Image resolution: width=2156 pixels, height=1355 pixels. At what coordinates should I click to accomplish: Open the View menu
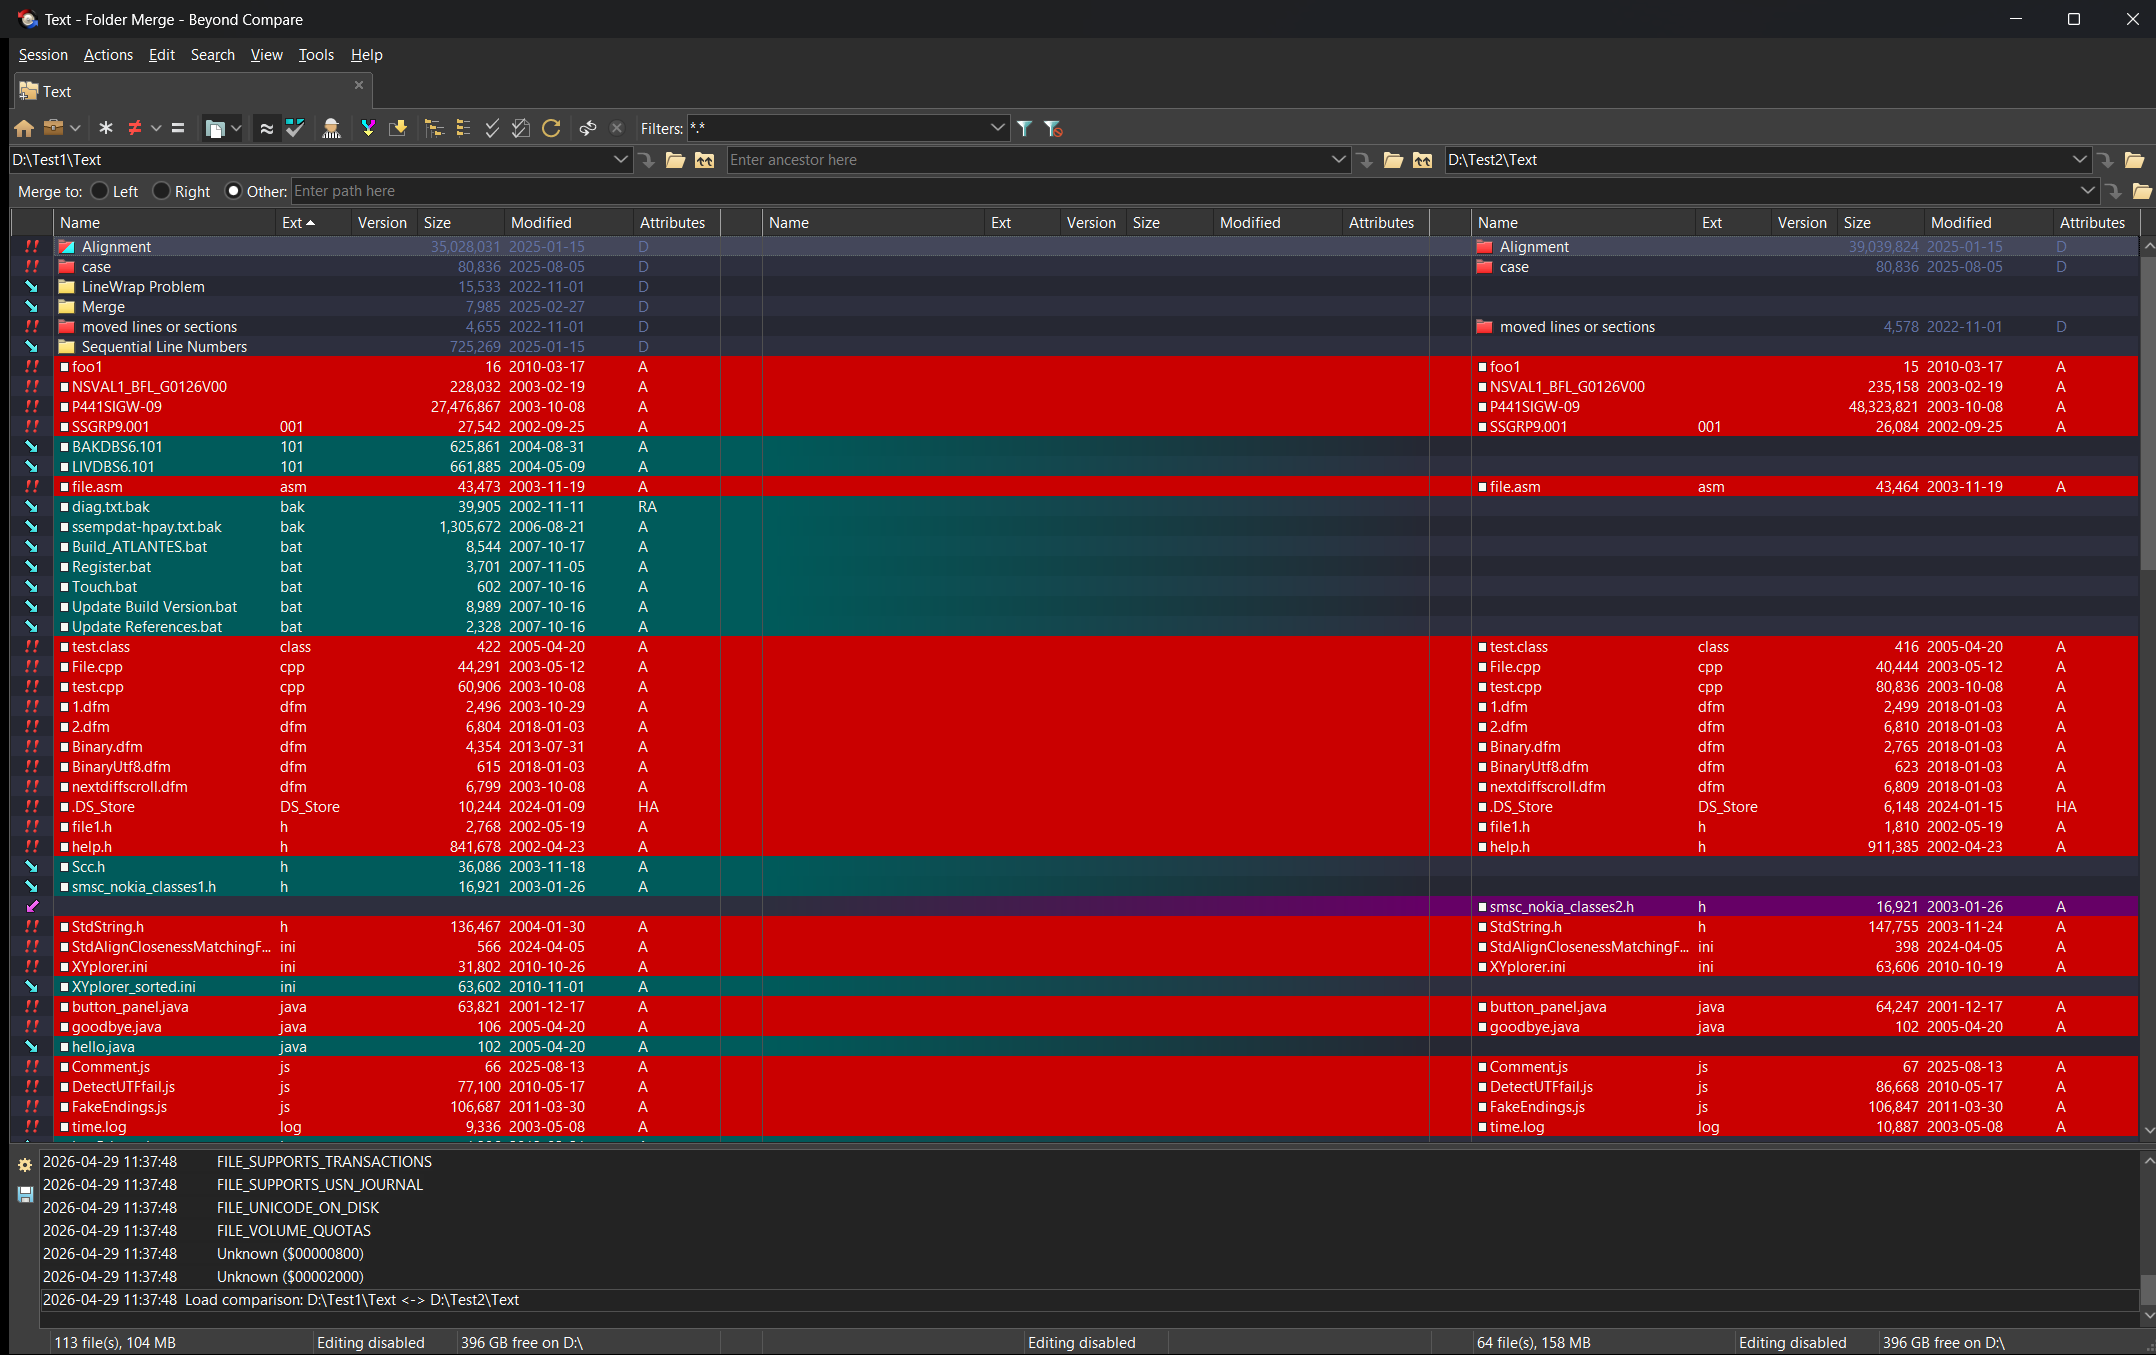pyautogui.click(x=266, y=55)
